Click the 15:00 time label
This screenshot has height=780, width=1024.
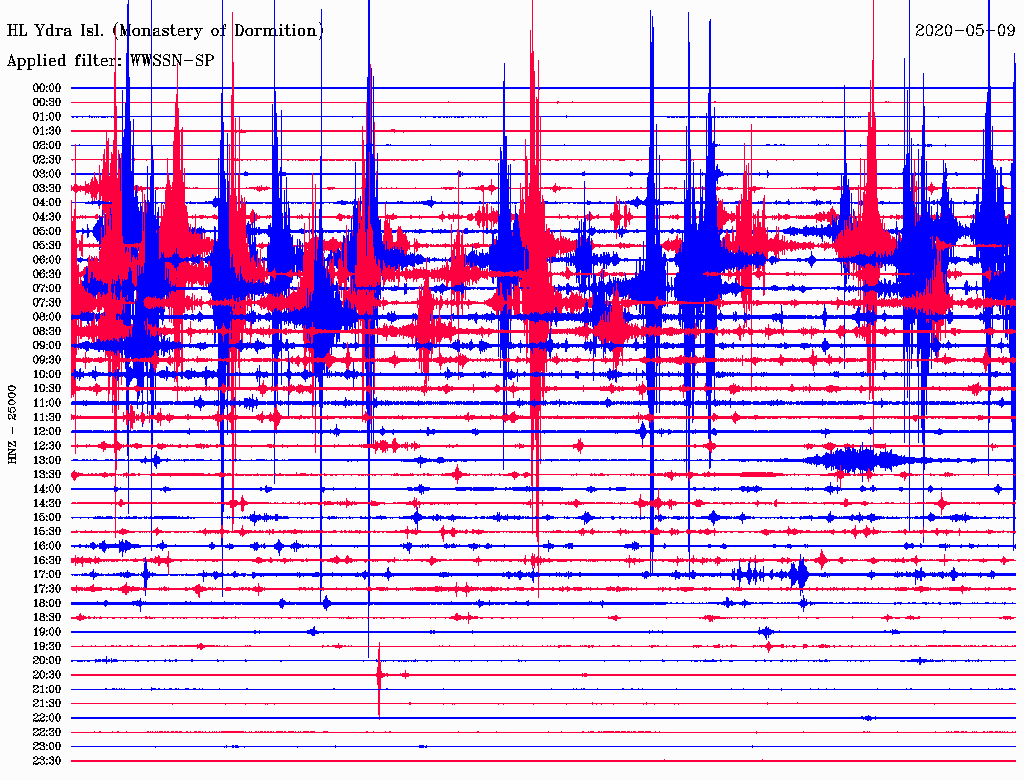pyautogui.click(x=47, y=517)
